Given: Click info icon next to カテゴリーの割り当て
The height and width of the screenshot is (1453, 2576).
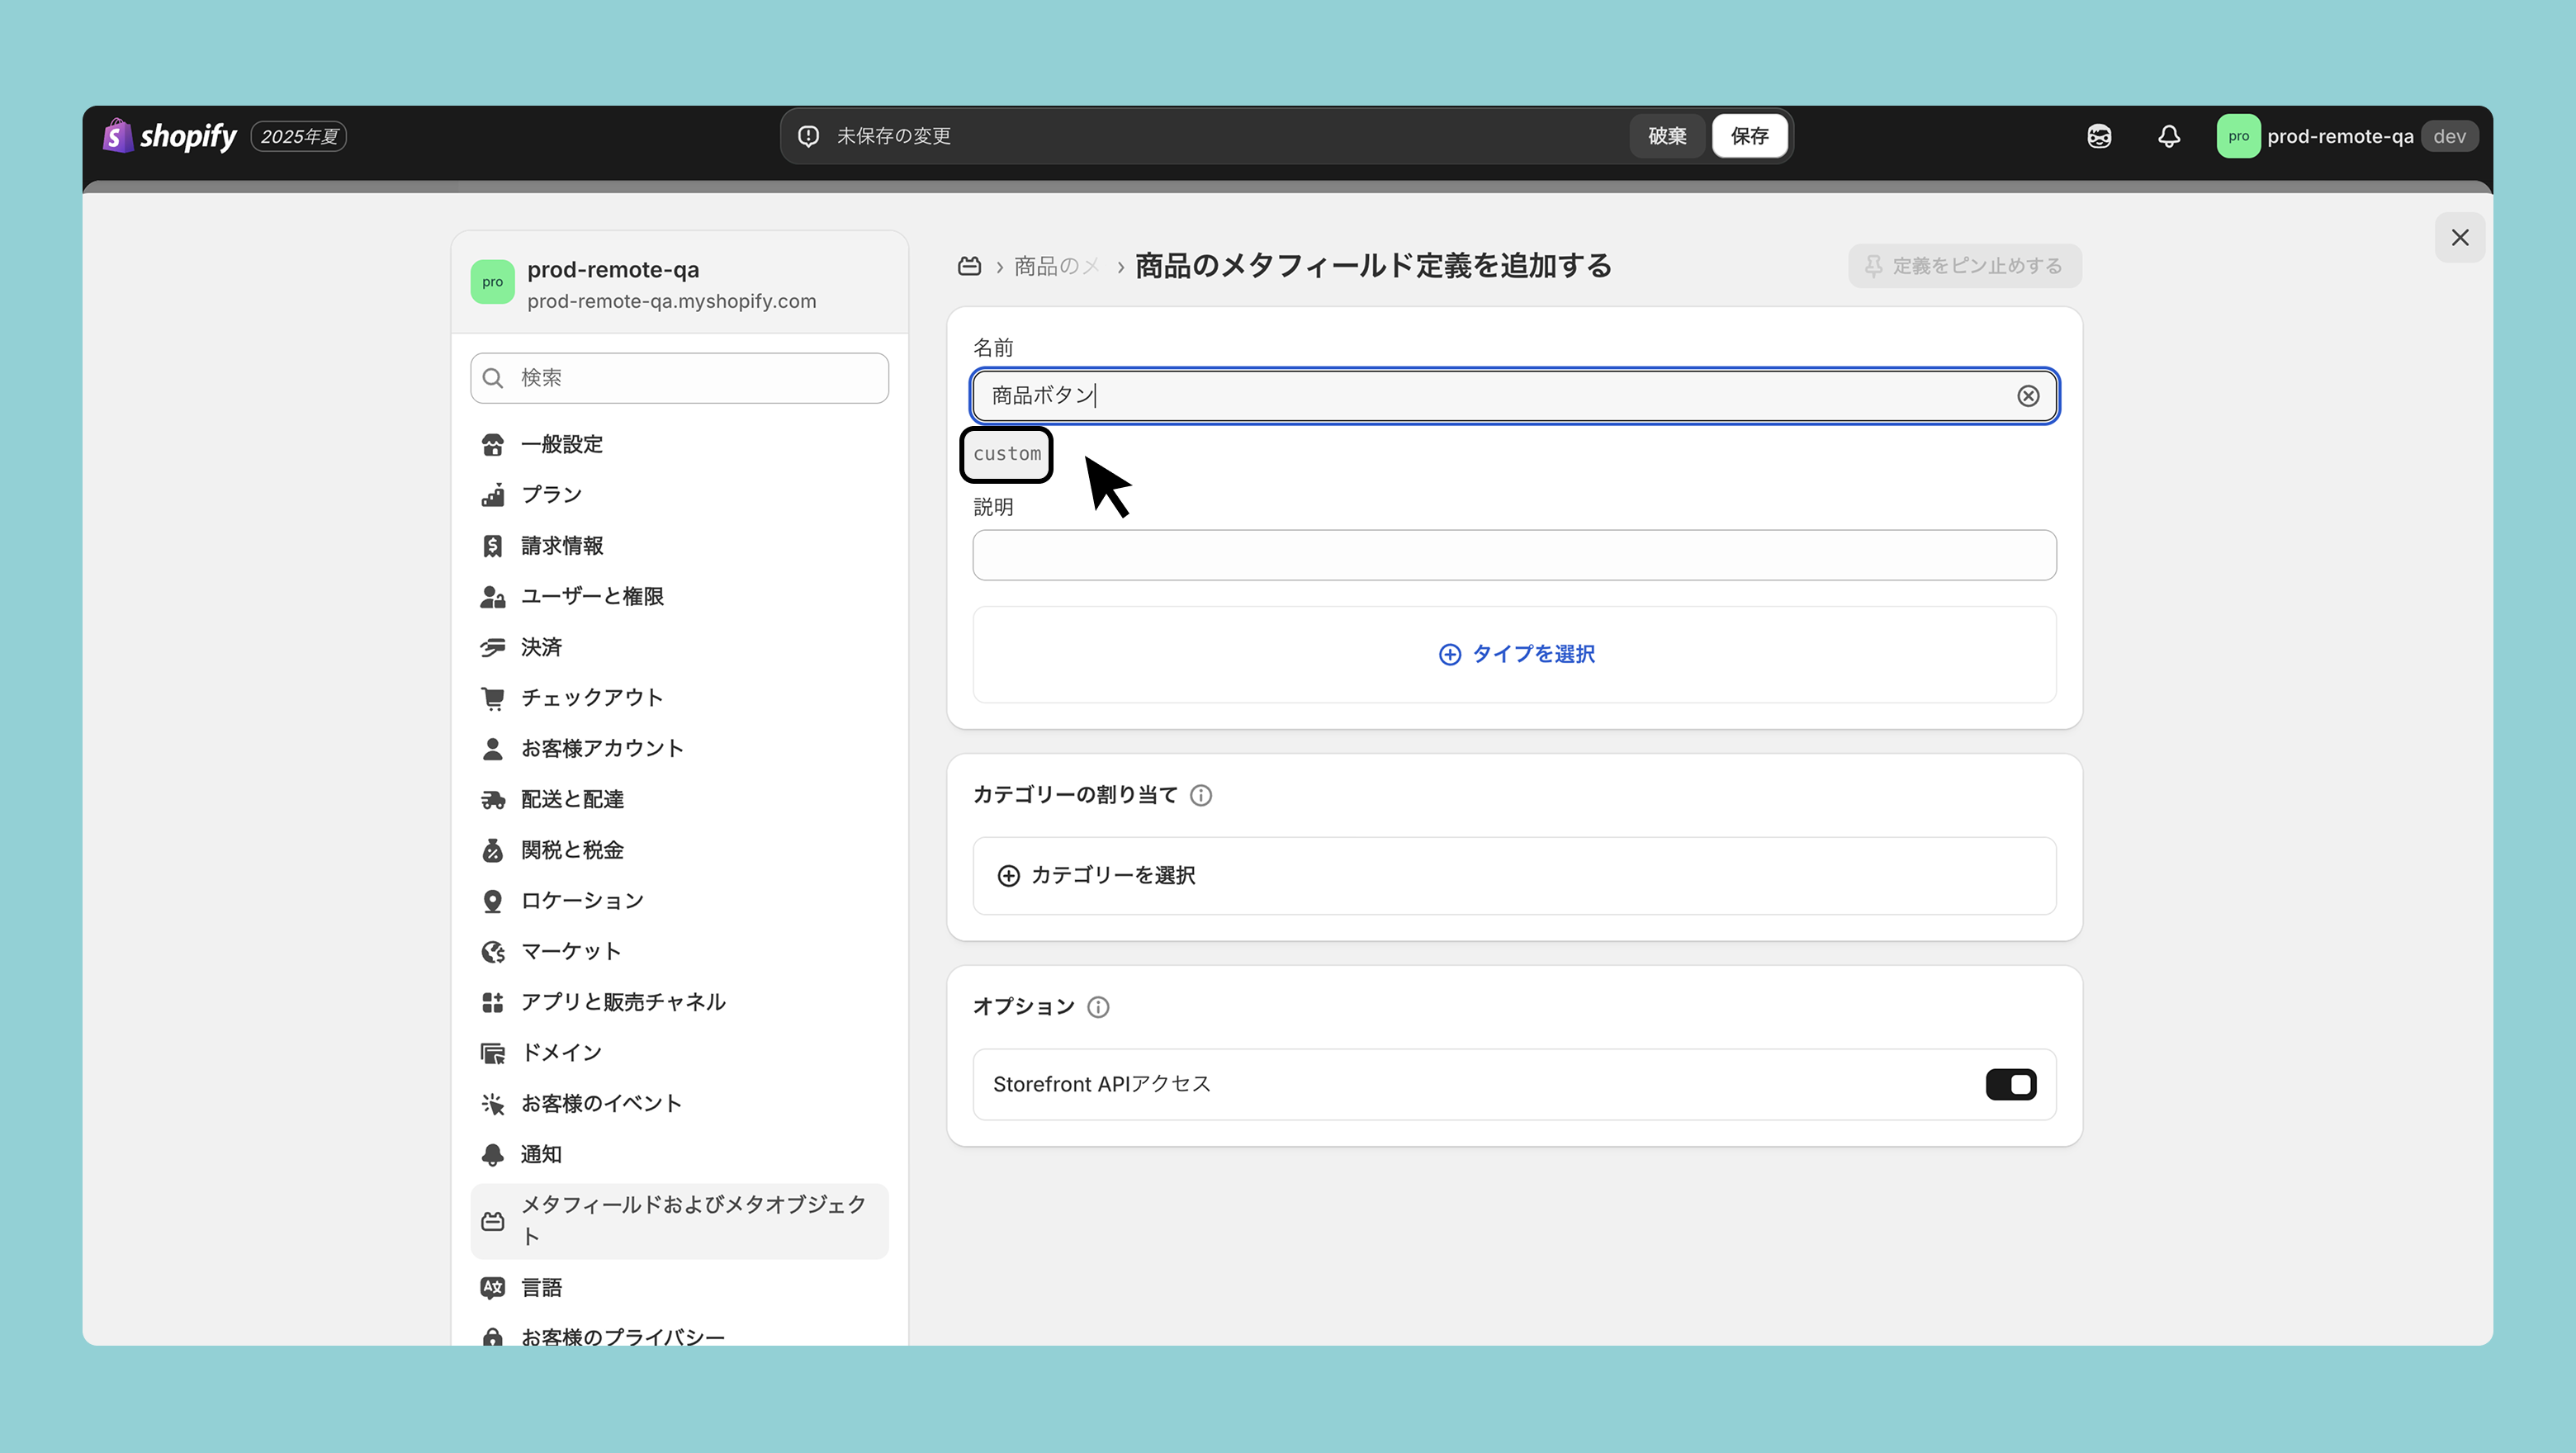Looking at the screenshot, I should click(1201, 795).
